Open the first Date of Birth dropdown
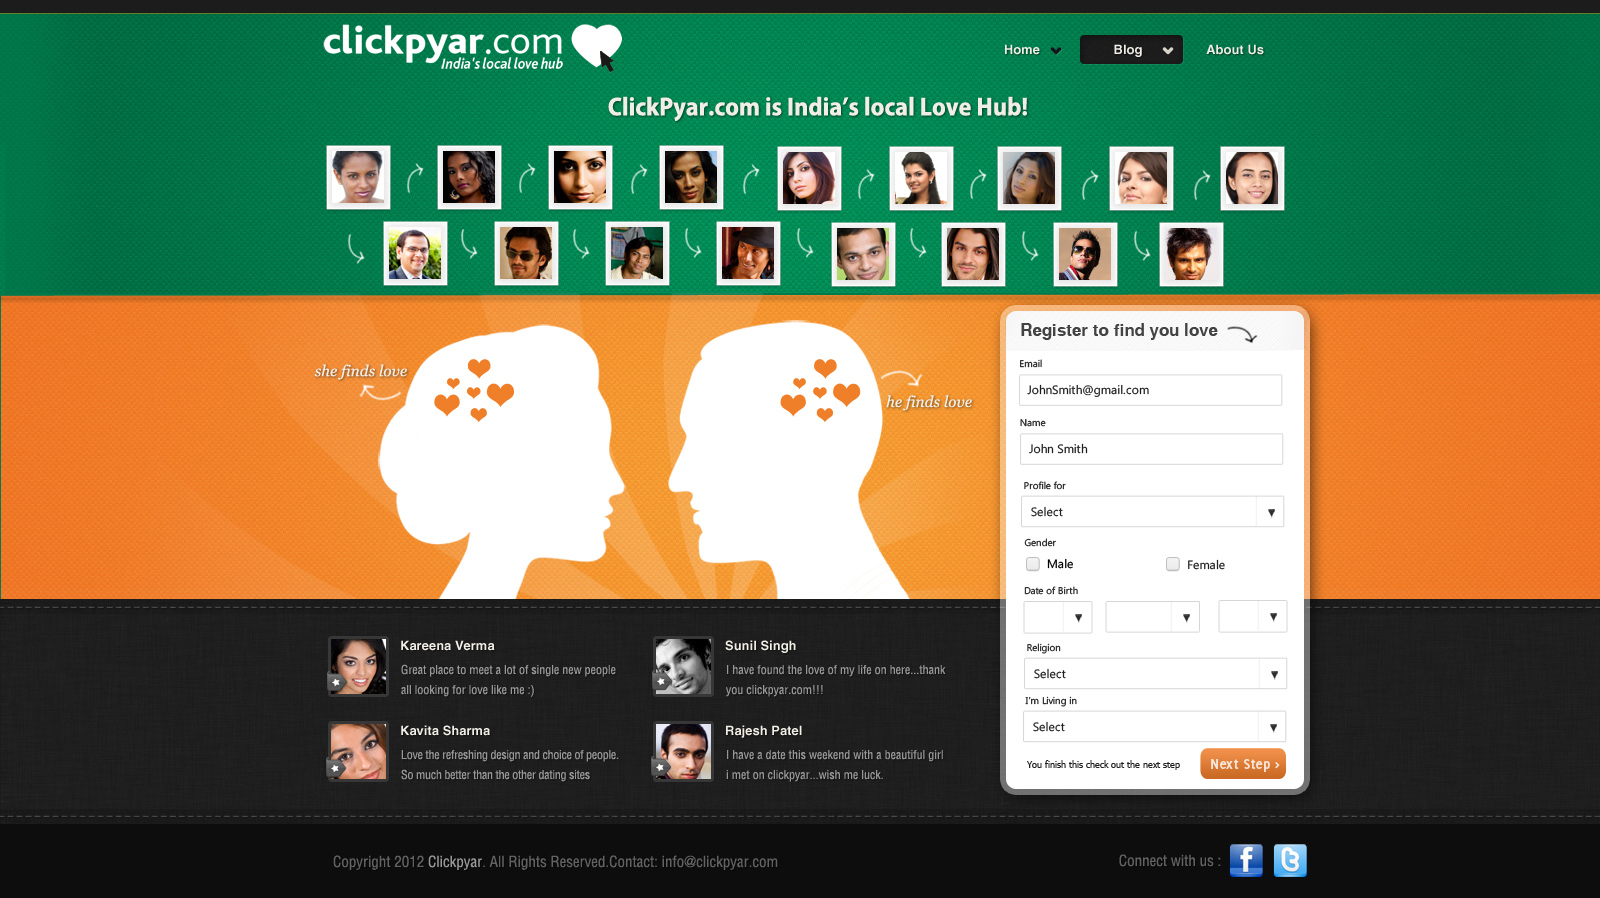The image size is (1600, 898). [1058, 617]
